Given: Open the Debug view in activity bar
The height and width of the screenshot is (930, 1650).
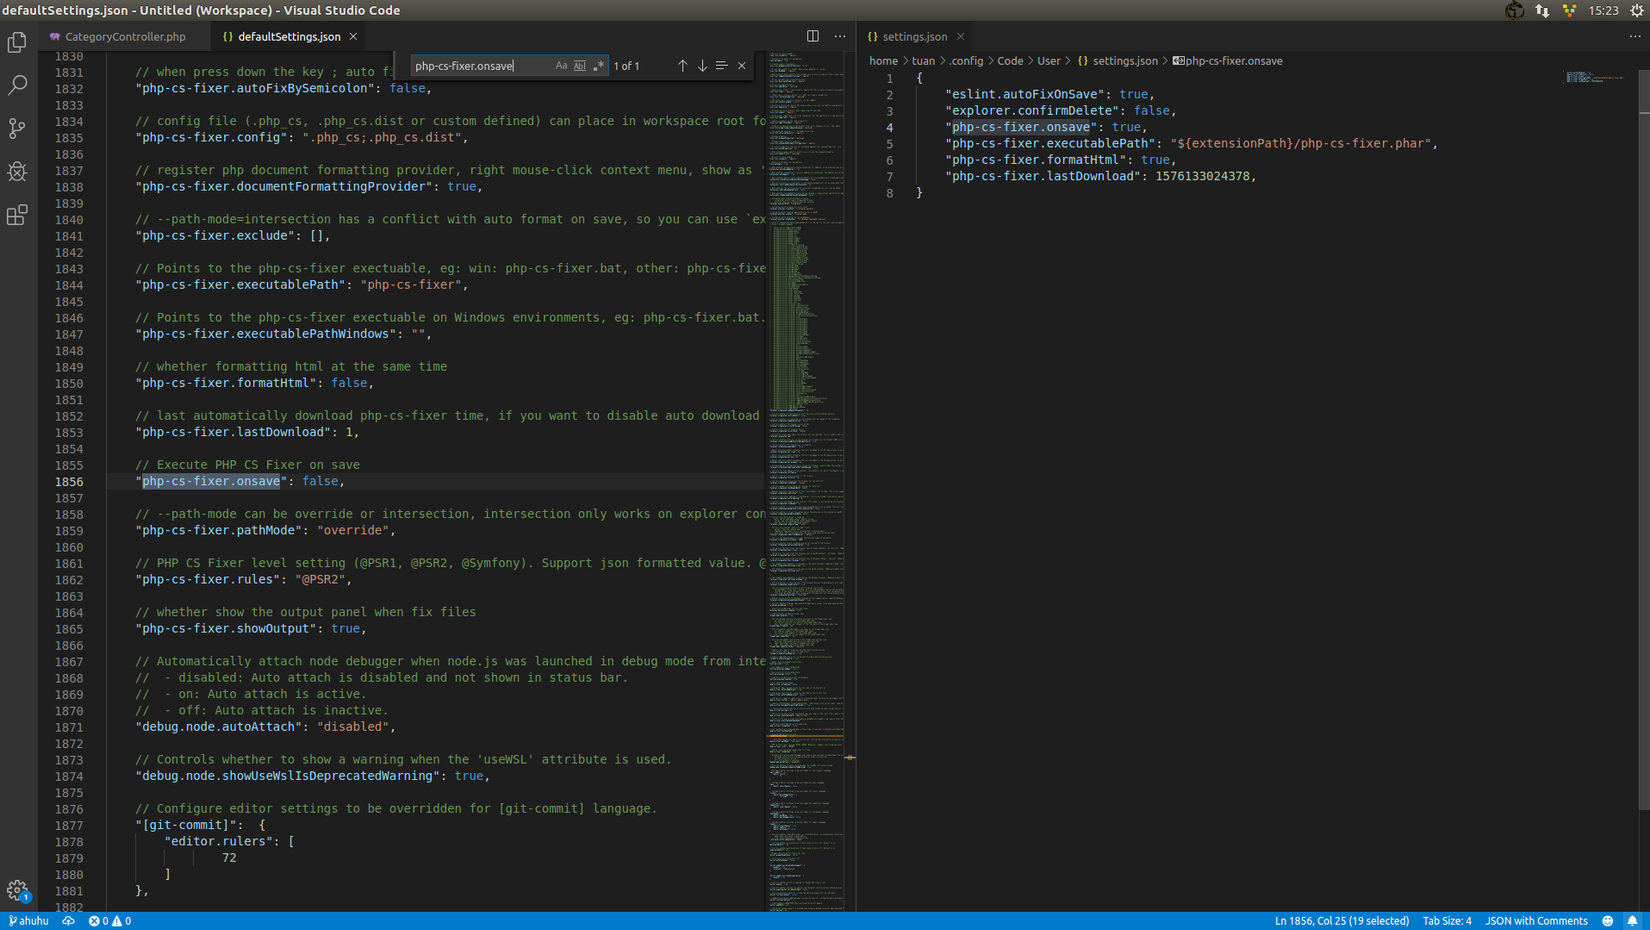Looking at the screenshot, I should coord(17,172).
